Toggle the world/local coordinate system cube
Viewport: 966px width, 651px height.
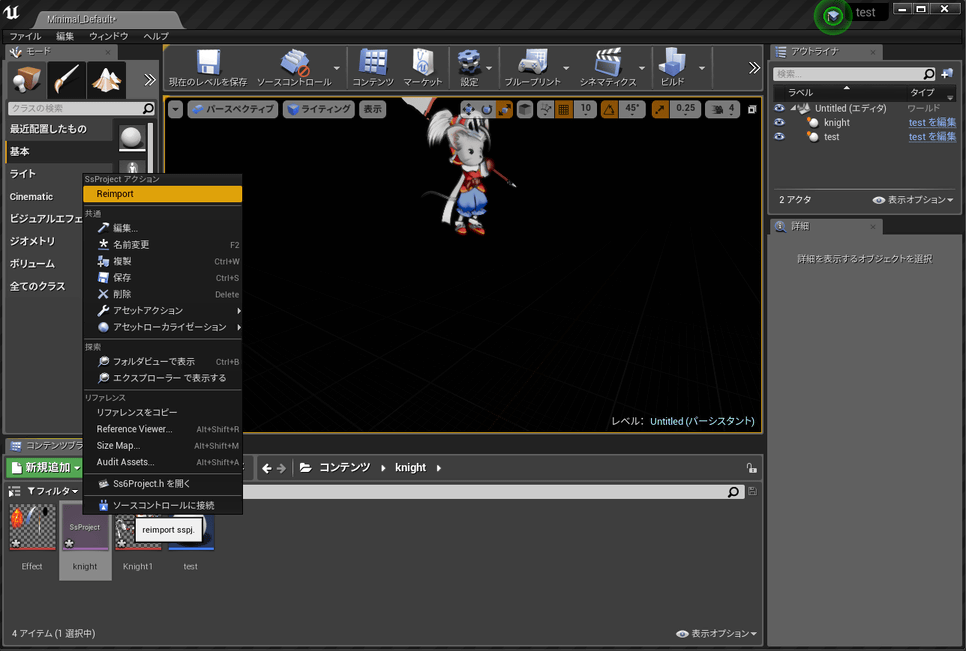(524, 110)
